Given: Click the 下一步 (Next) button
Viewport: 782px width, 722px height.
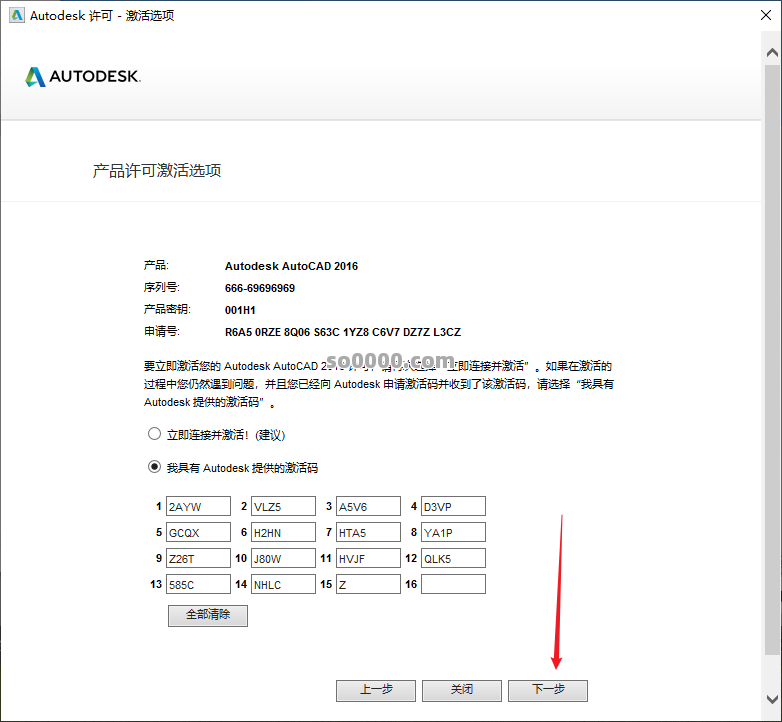Looking at the screenshot, I should click(x=547, y=690).
